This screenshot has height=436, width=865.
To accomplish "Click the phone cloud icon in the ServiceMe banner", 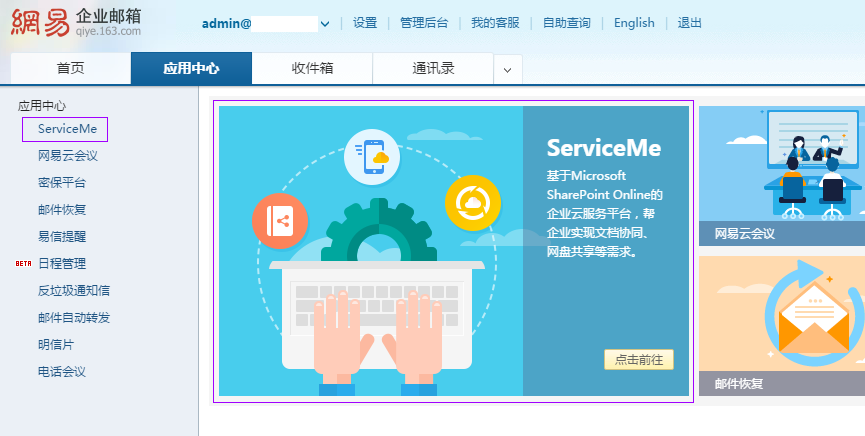I will click(x=372, y=157).
